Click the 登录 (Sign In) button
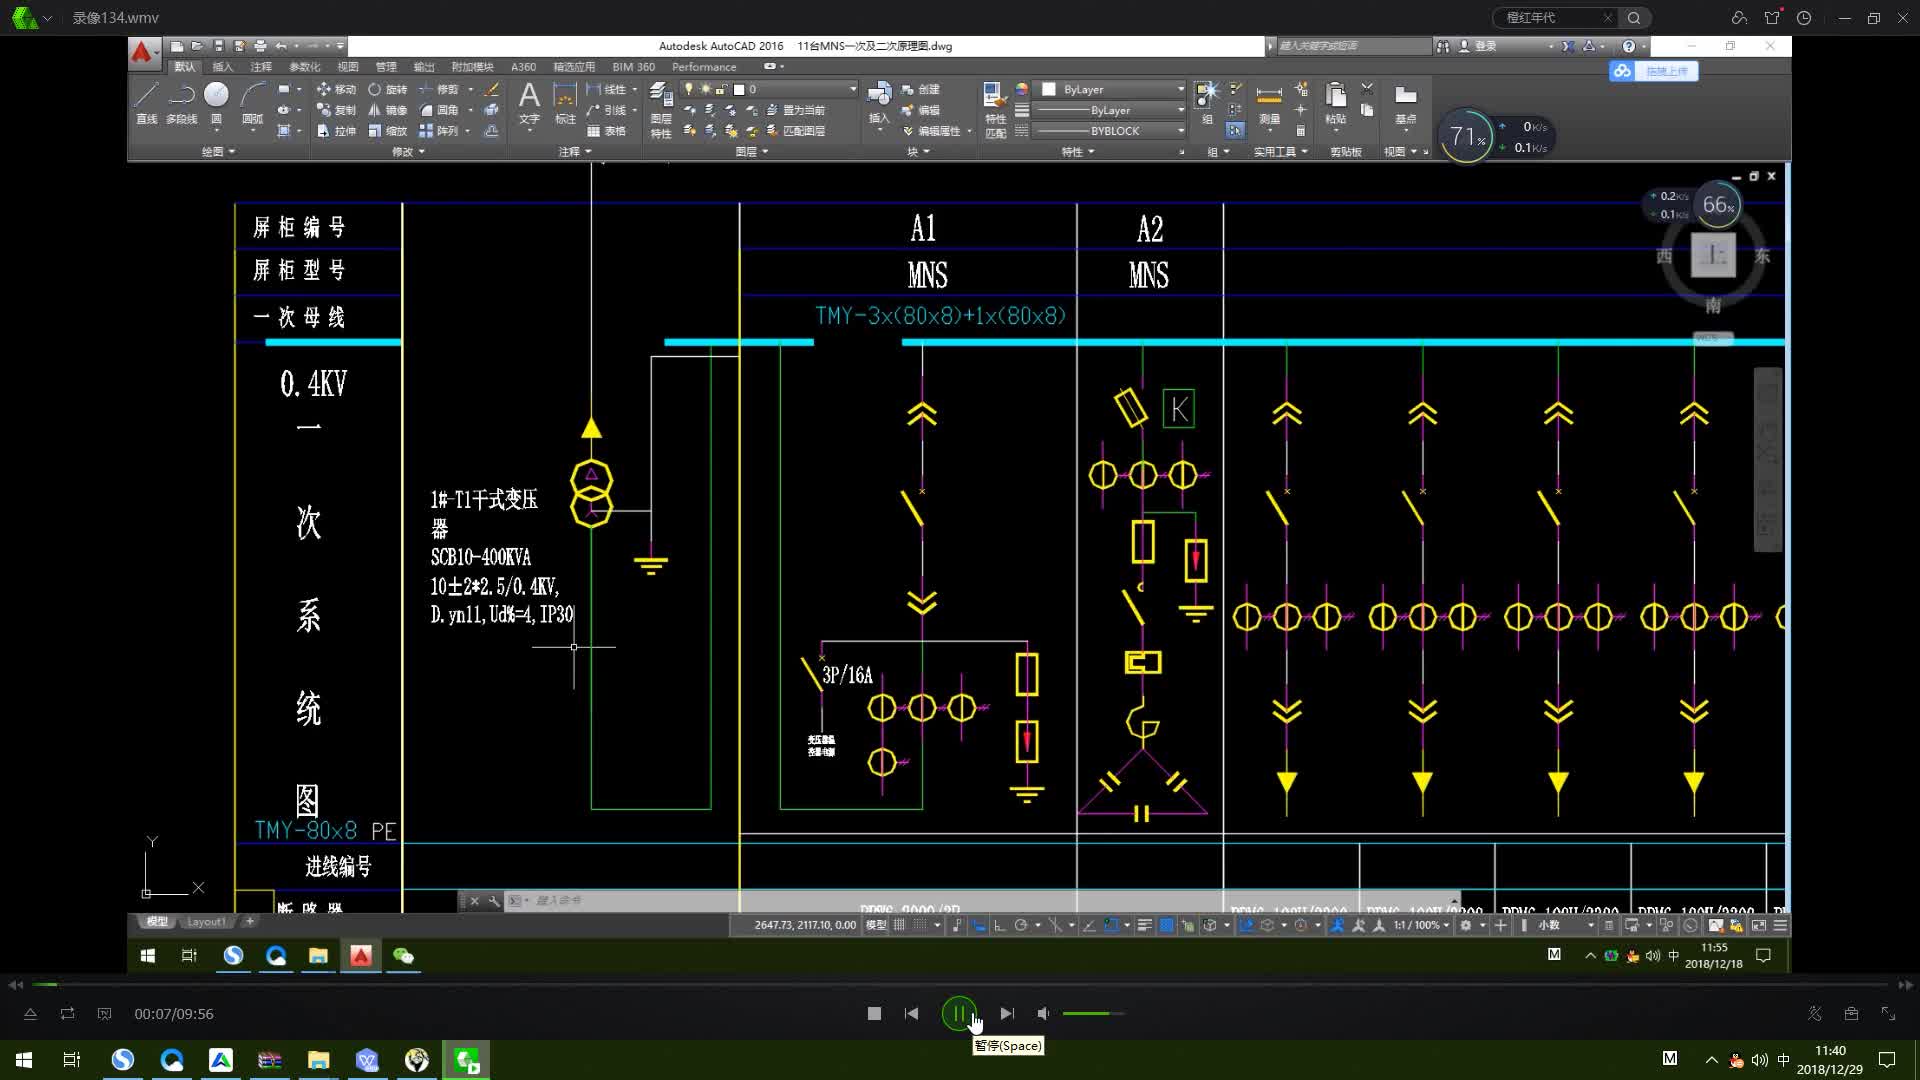Screen dimensions: 1920x1080 [x=1478, y=46]
